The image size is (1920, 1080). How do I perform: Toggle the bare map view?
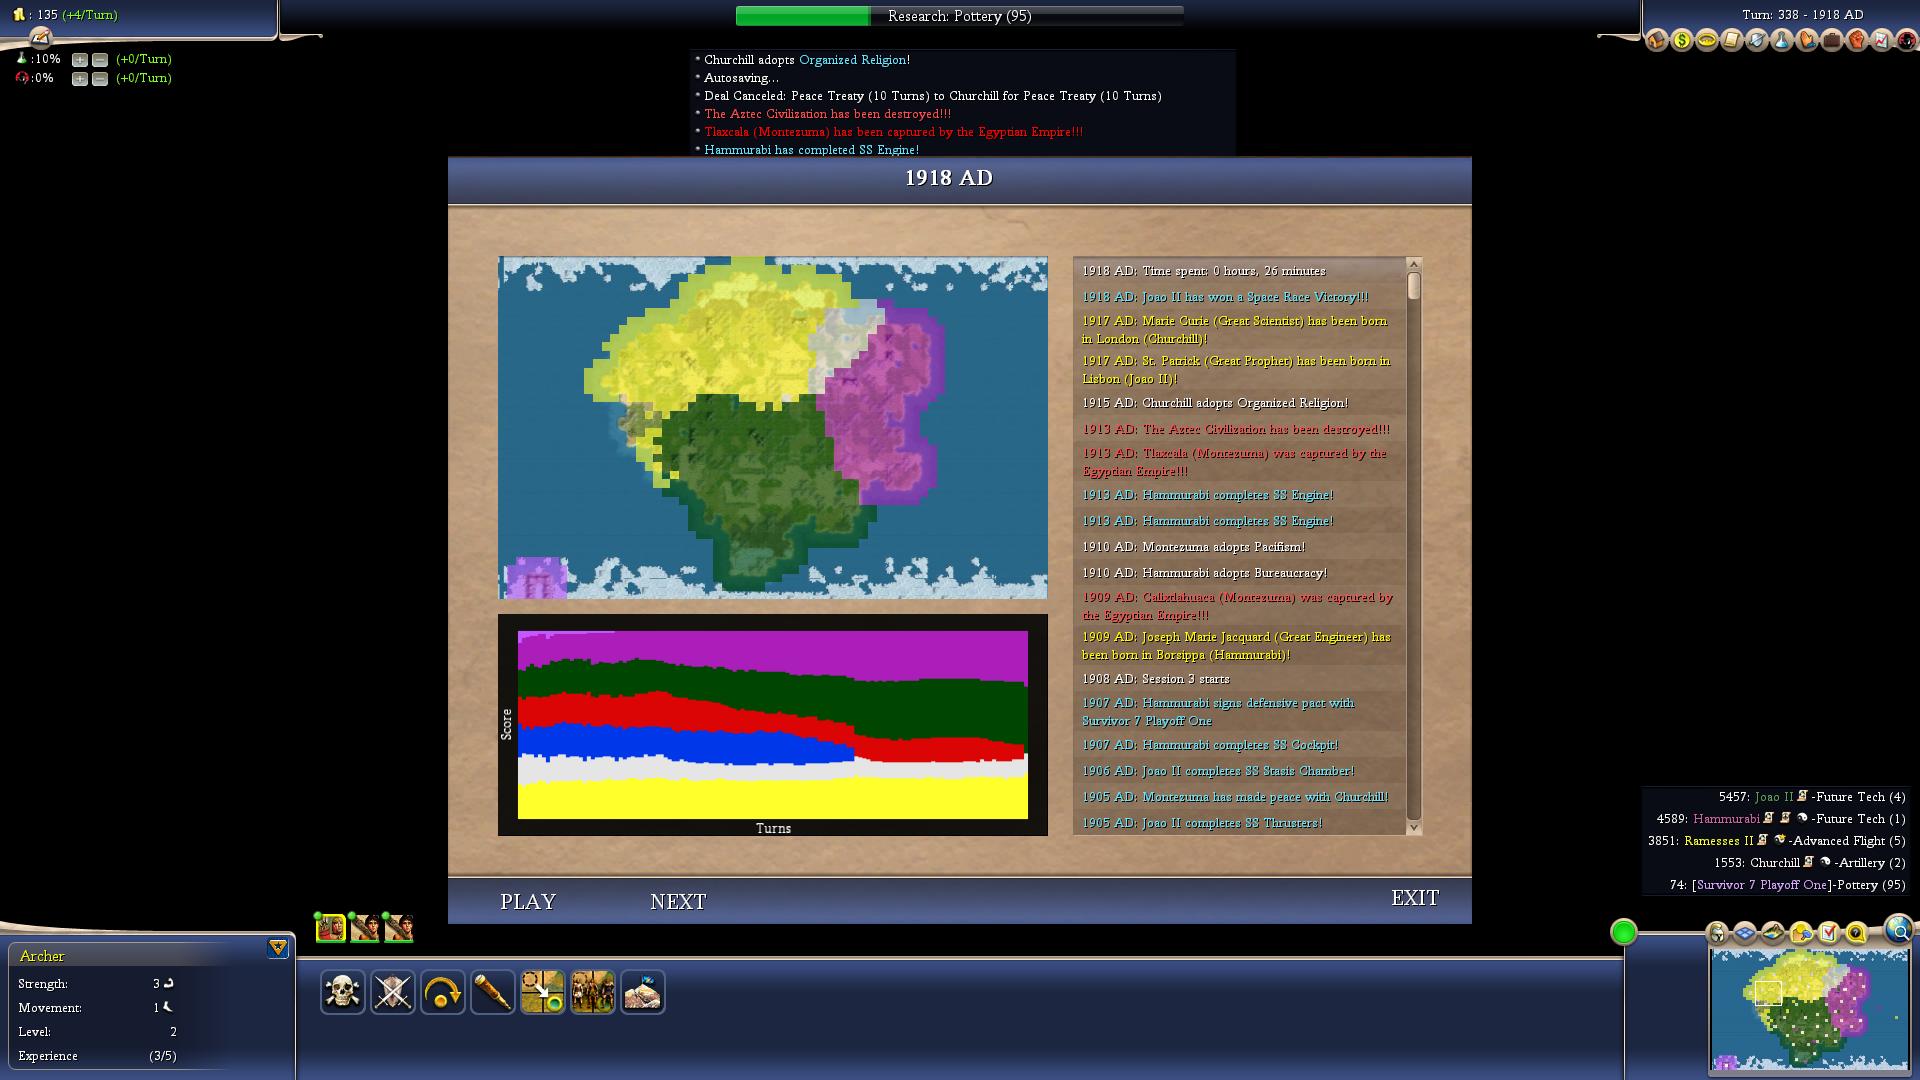tap(1773, 933)
